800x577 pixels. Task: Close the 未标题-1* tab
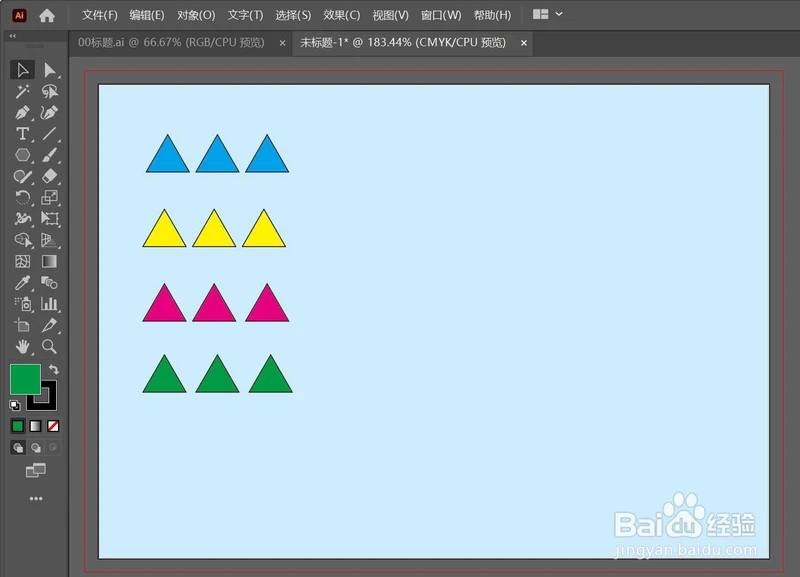(523, 43)
